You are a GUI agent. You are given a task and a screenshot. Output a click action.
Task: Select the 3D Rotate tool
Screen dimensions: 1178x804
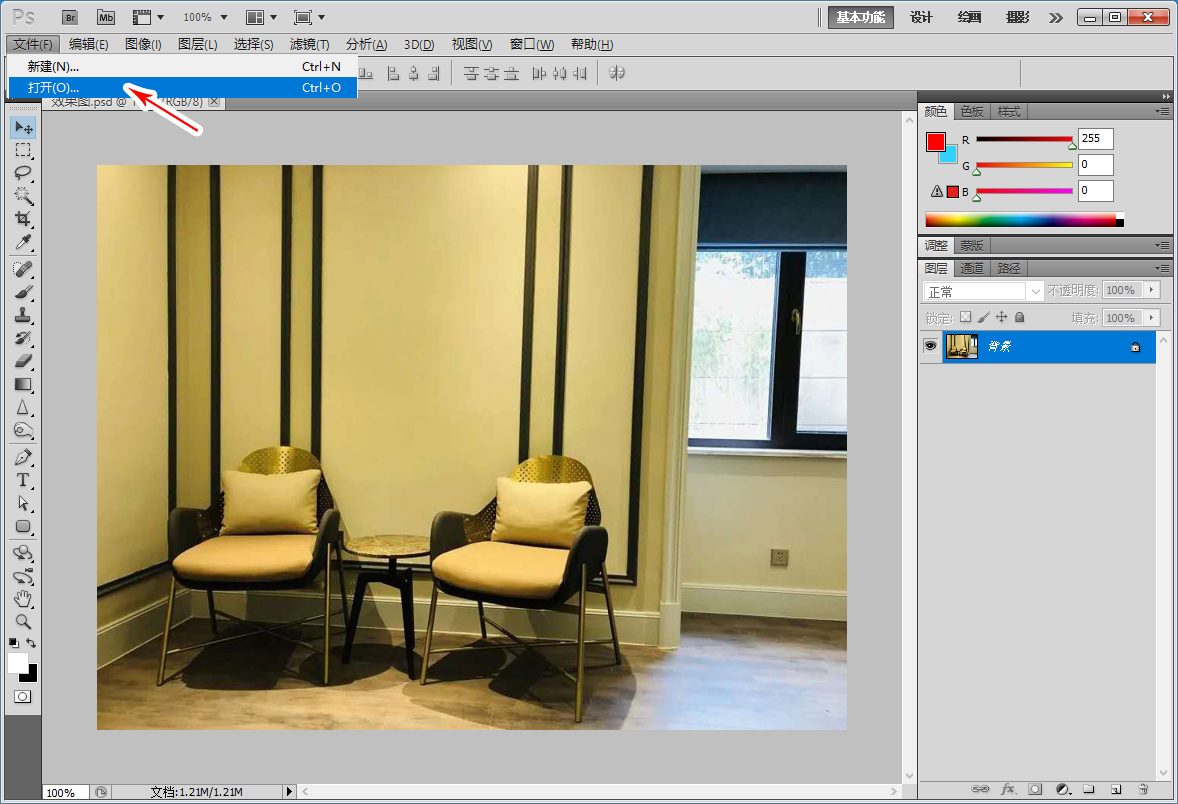click(x=23, y=553)
